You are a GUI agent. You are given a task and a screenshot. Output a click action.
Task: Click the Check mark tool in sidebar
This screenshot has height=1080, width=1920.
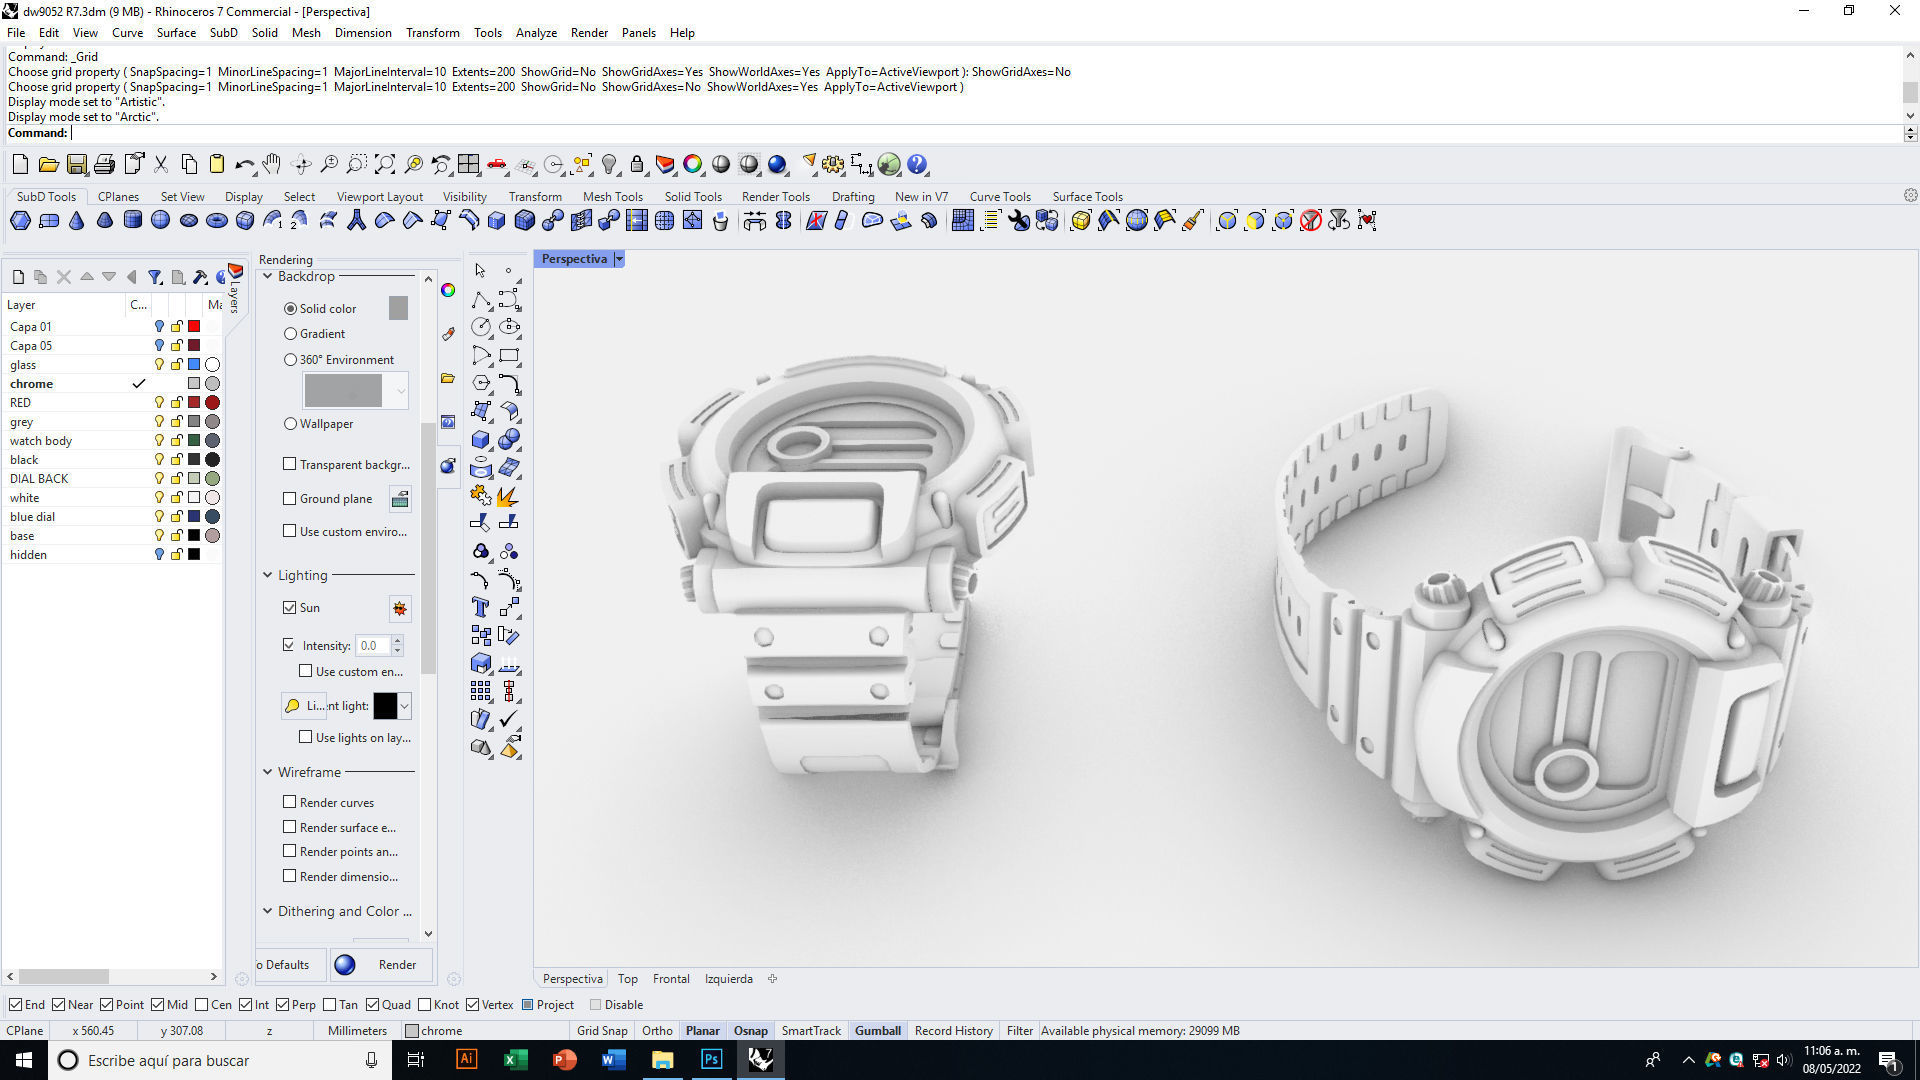[x=509, y=719]
